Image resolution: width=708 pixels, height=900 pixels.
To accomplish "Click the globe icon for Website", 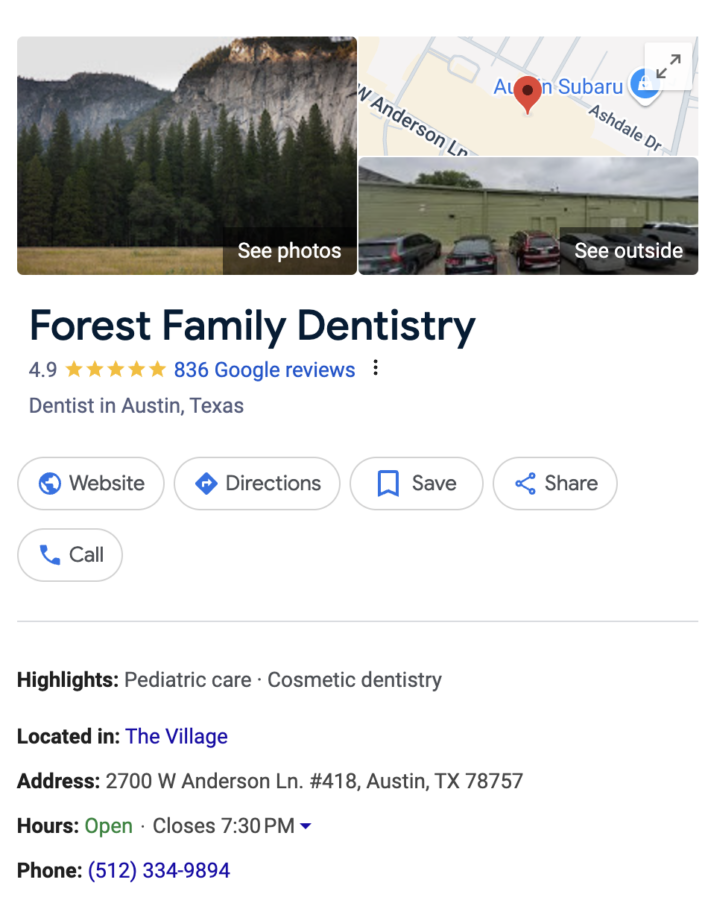I will tap(50, 484).
